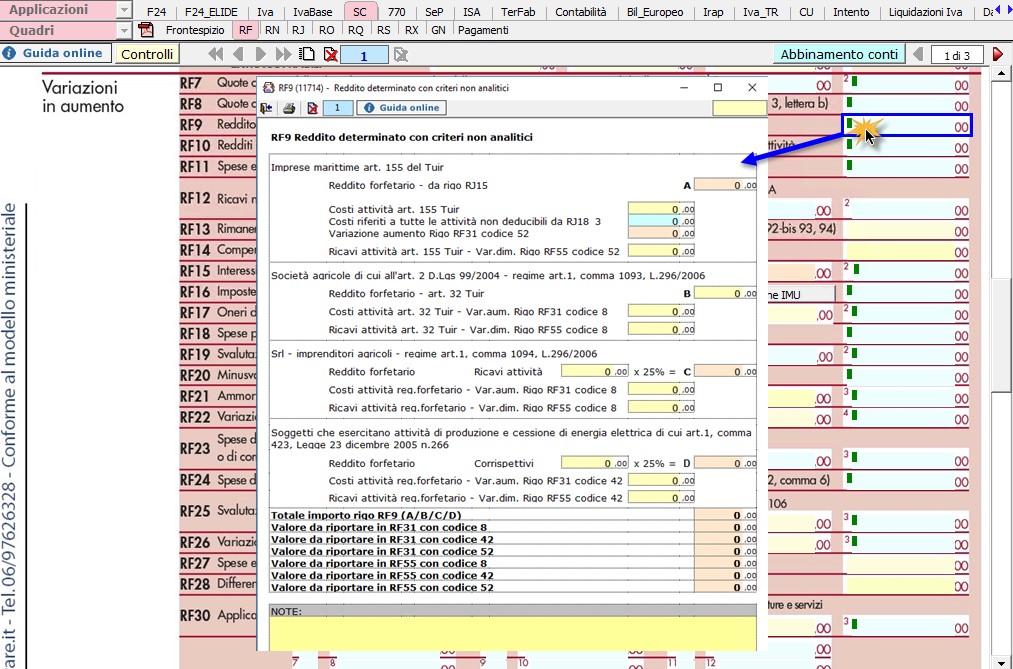Open the RS section tab

383,30
